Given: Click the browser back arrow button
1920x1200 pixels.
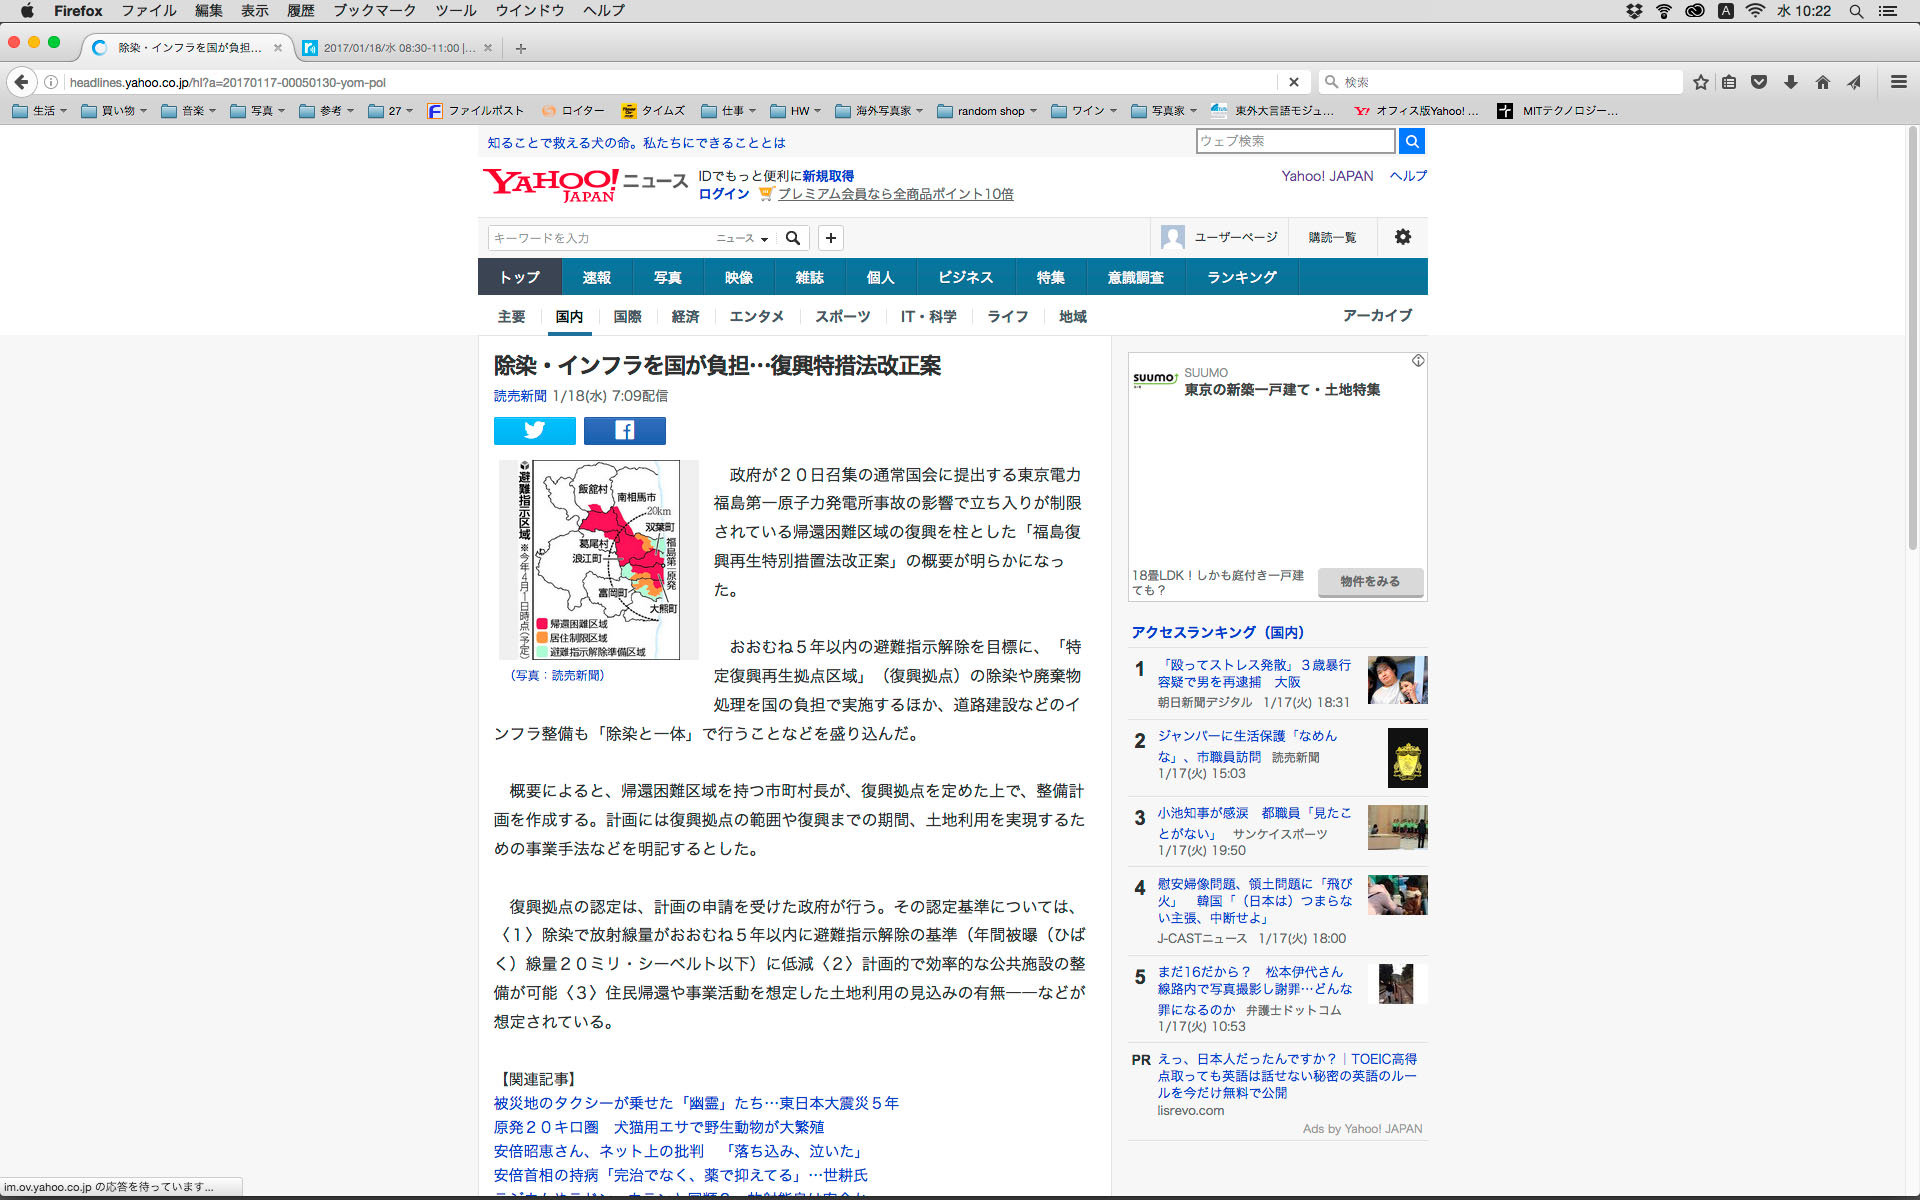Looking at the screenshot, I should tap(21, 82).
